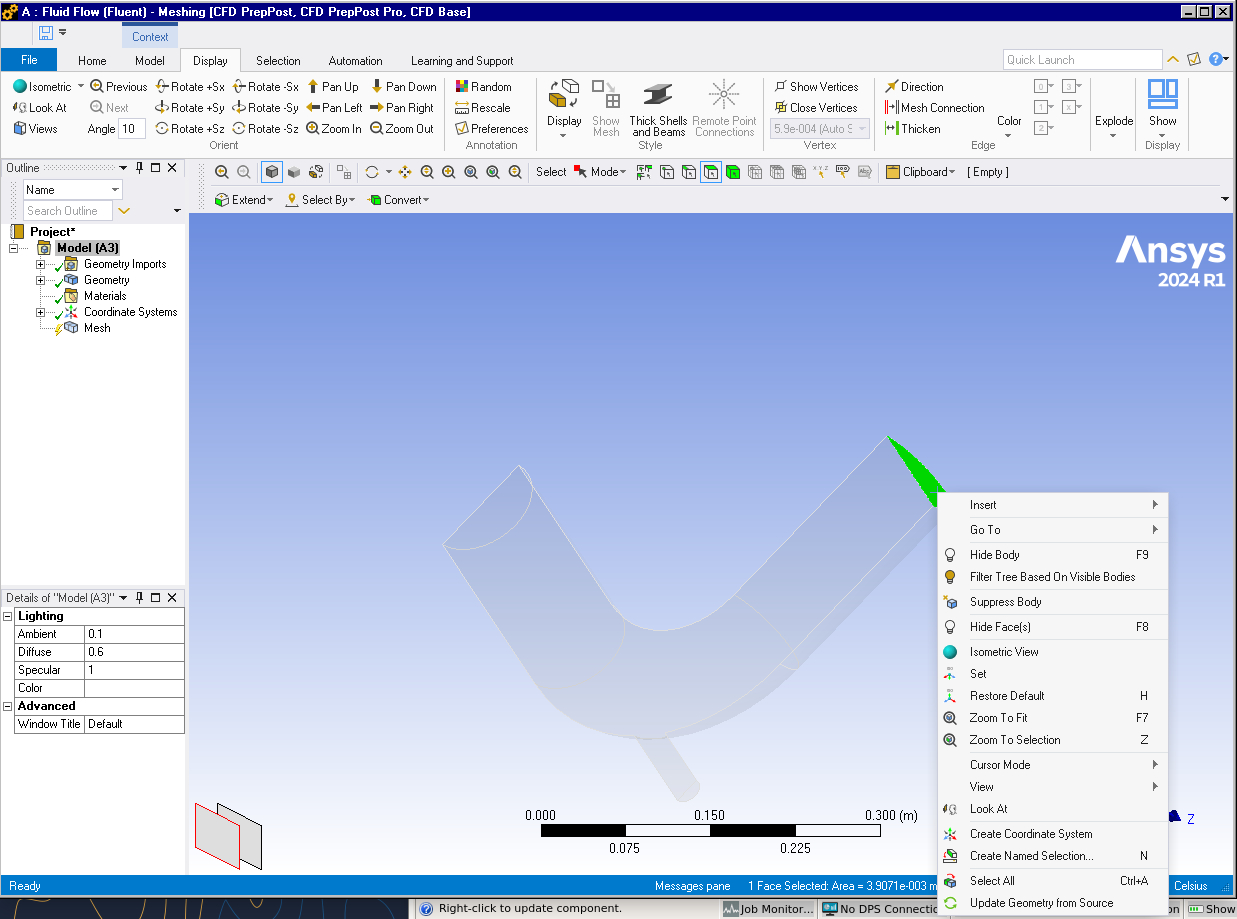Switch to the Selection ribbon tab
The image size is (1237, 919).
[x=278, y=61]
